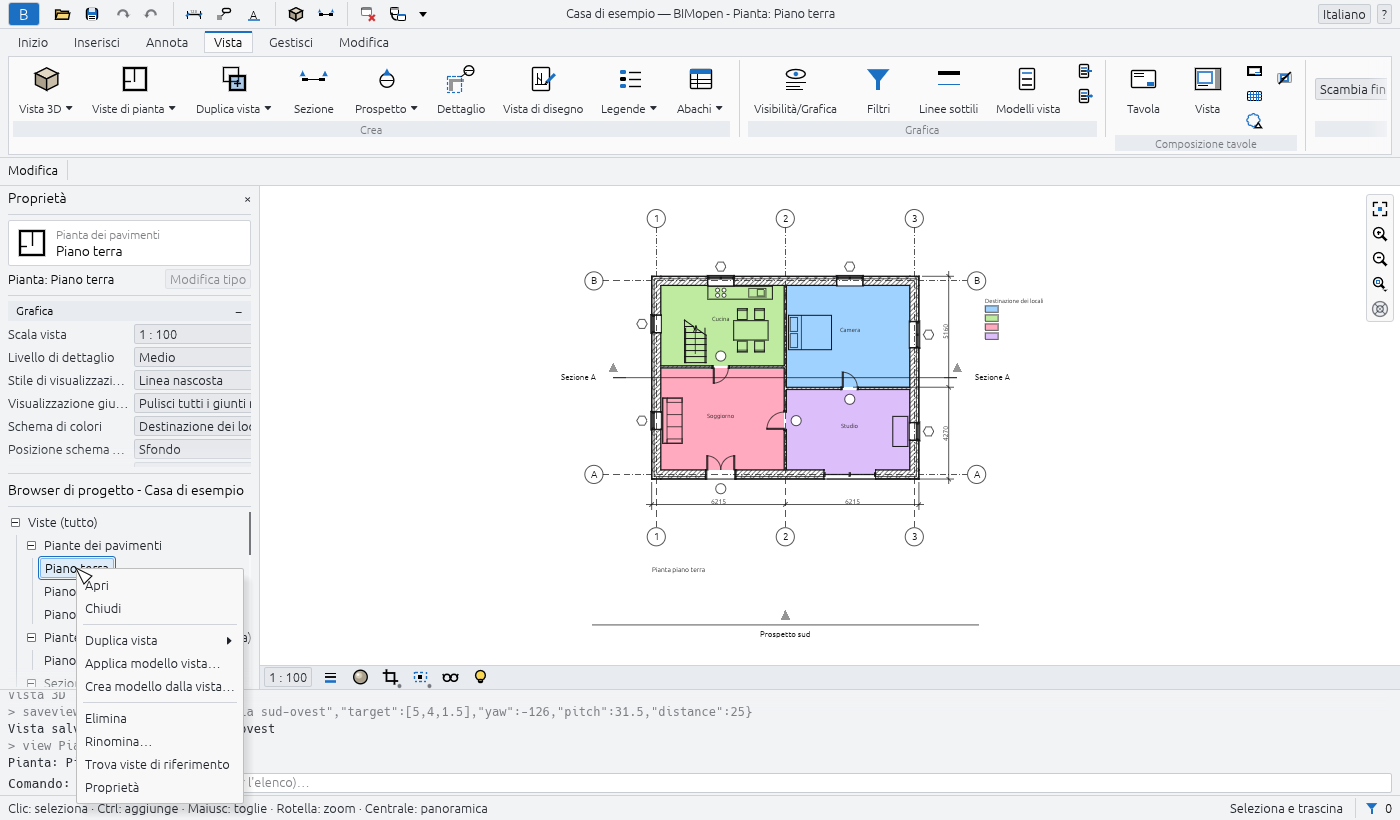This screenshot has height=820, width=1400.
Task: Collapse the Piante dei pavimenti tree node
Action: coord(32,546)
